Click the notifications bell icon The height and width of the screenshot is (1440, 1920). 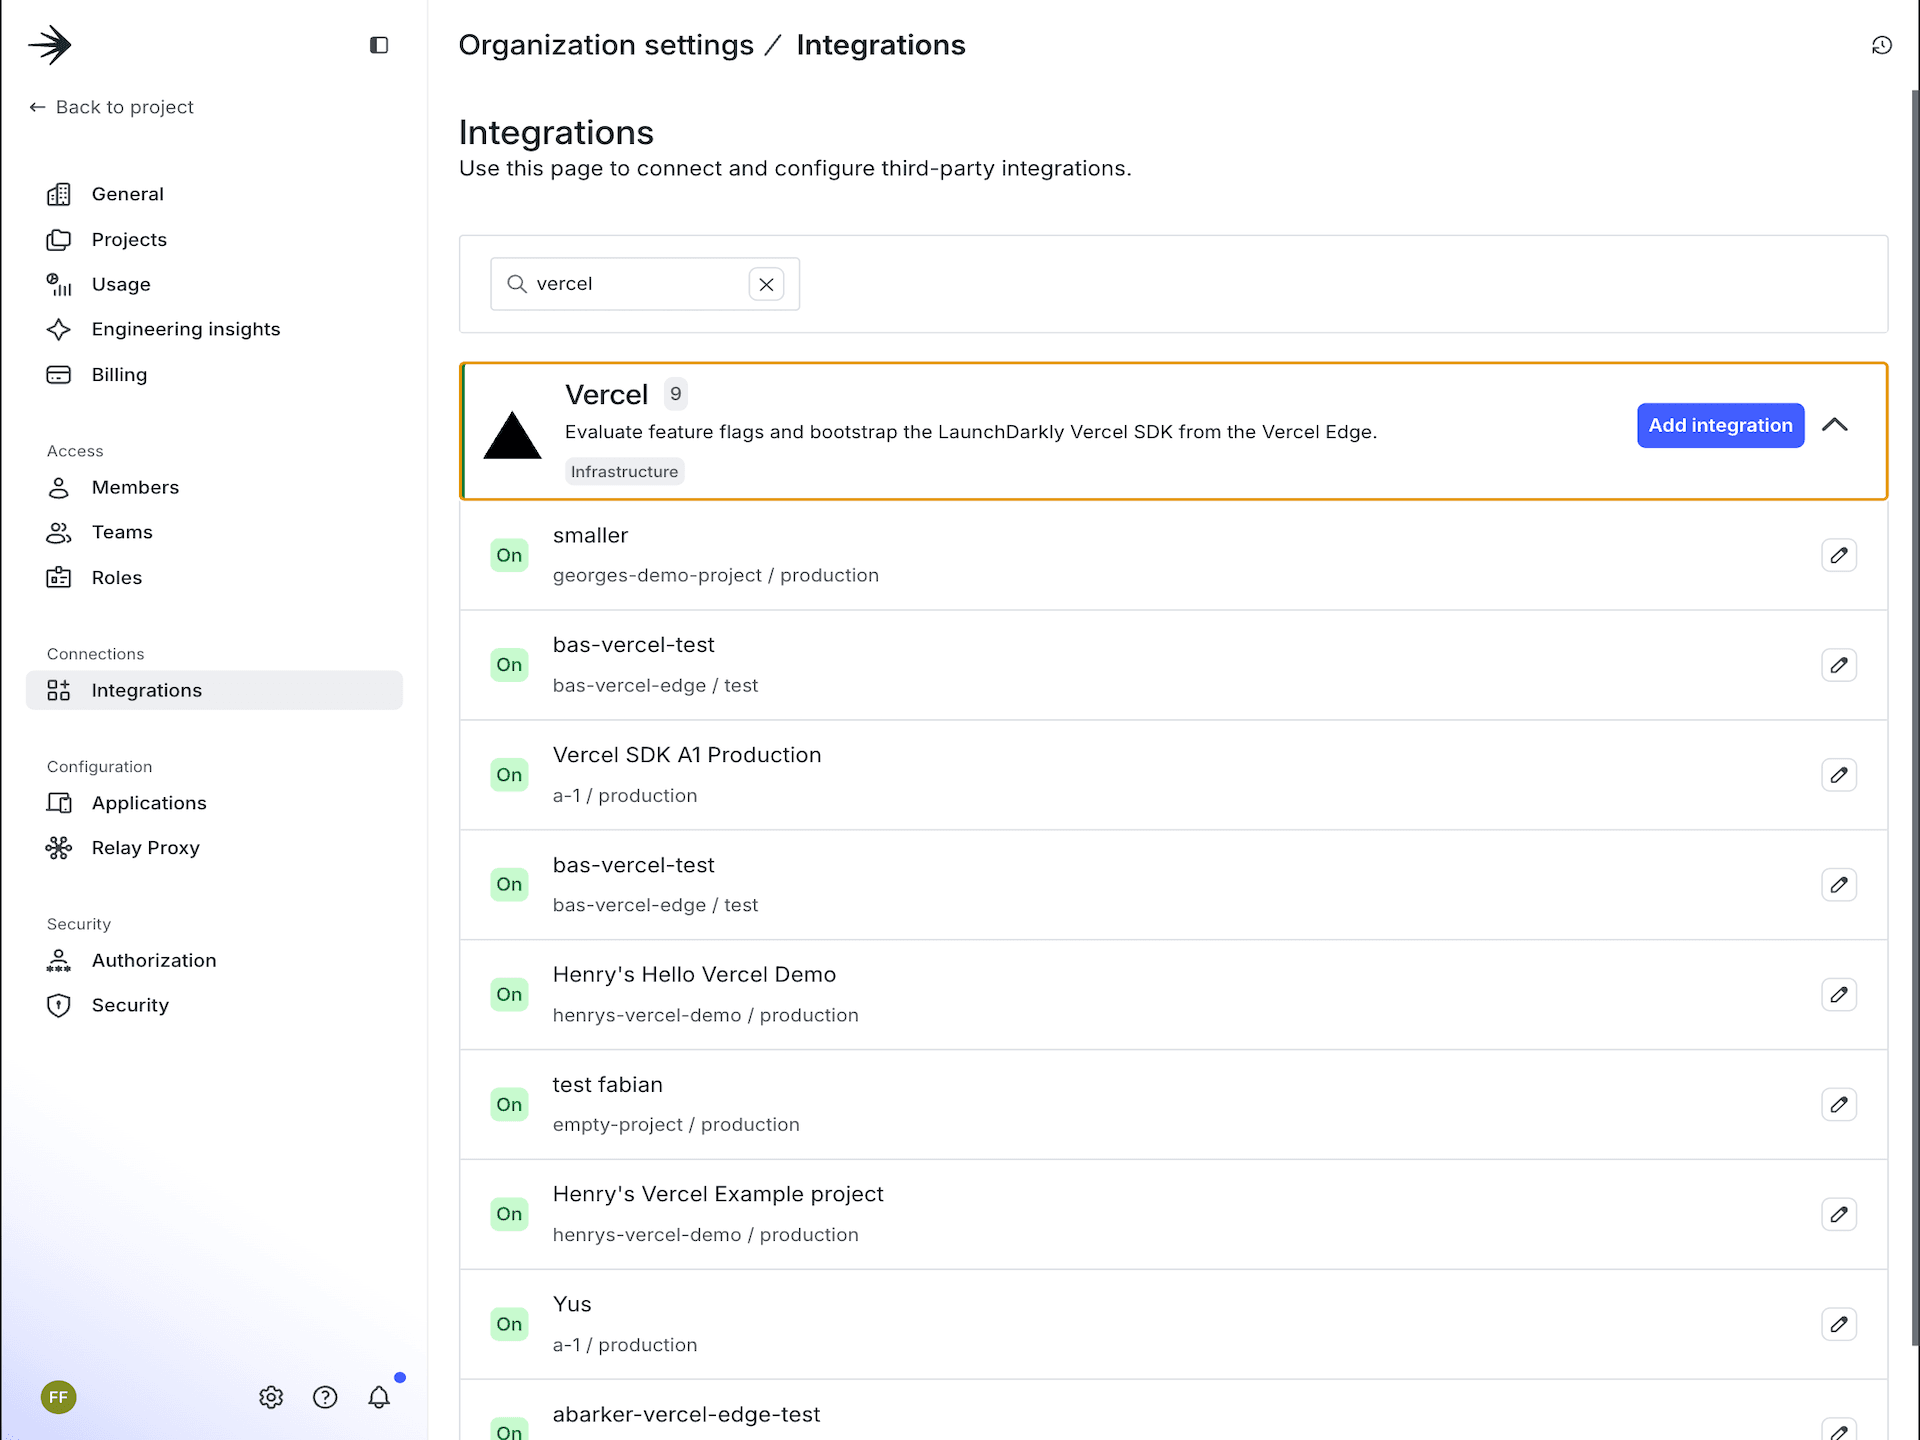point(378,1397)
